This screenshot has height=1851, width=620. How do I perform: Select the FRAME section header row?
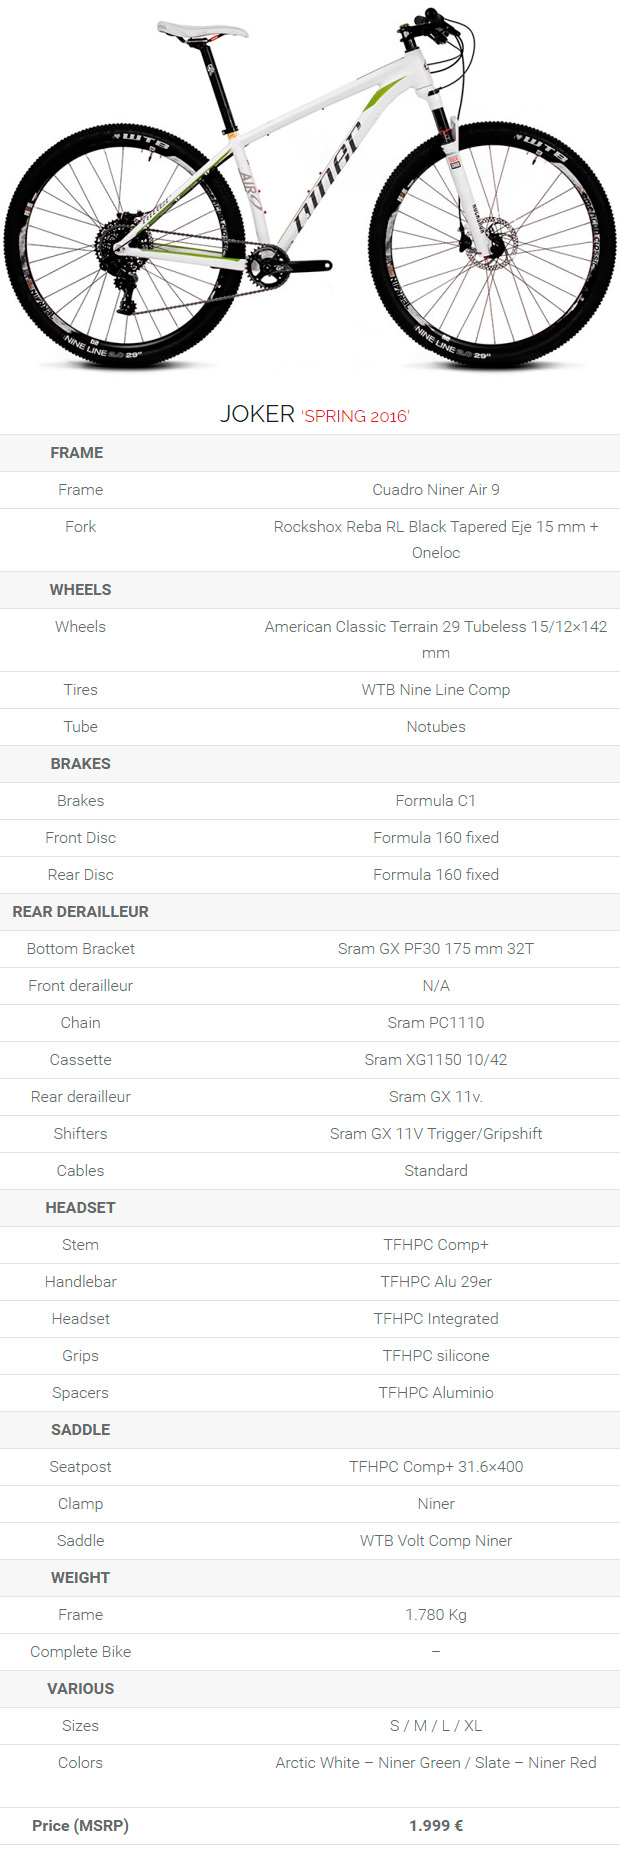point(310,453)
